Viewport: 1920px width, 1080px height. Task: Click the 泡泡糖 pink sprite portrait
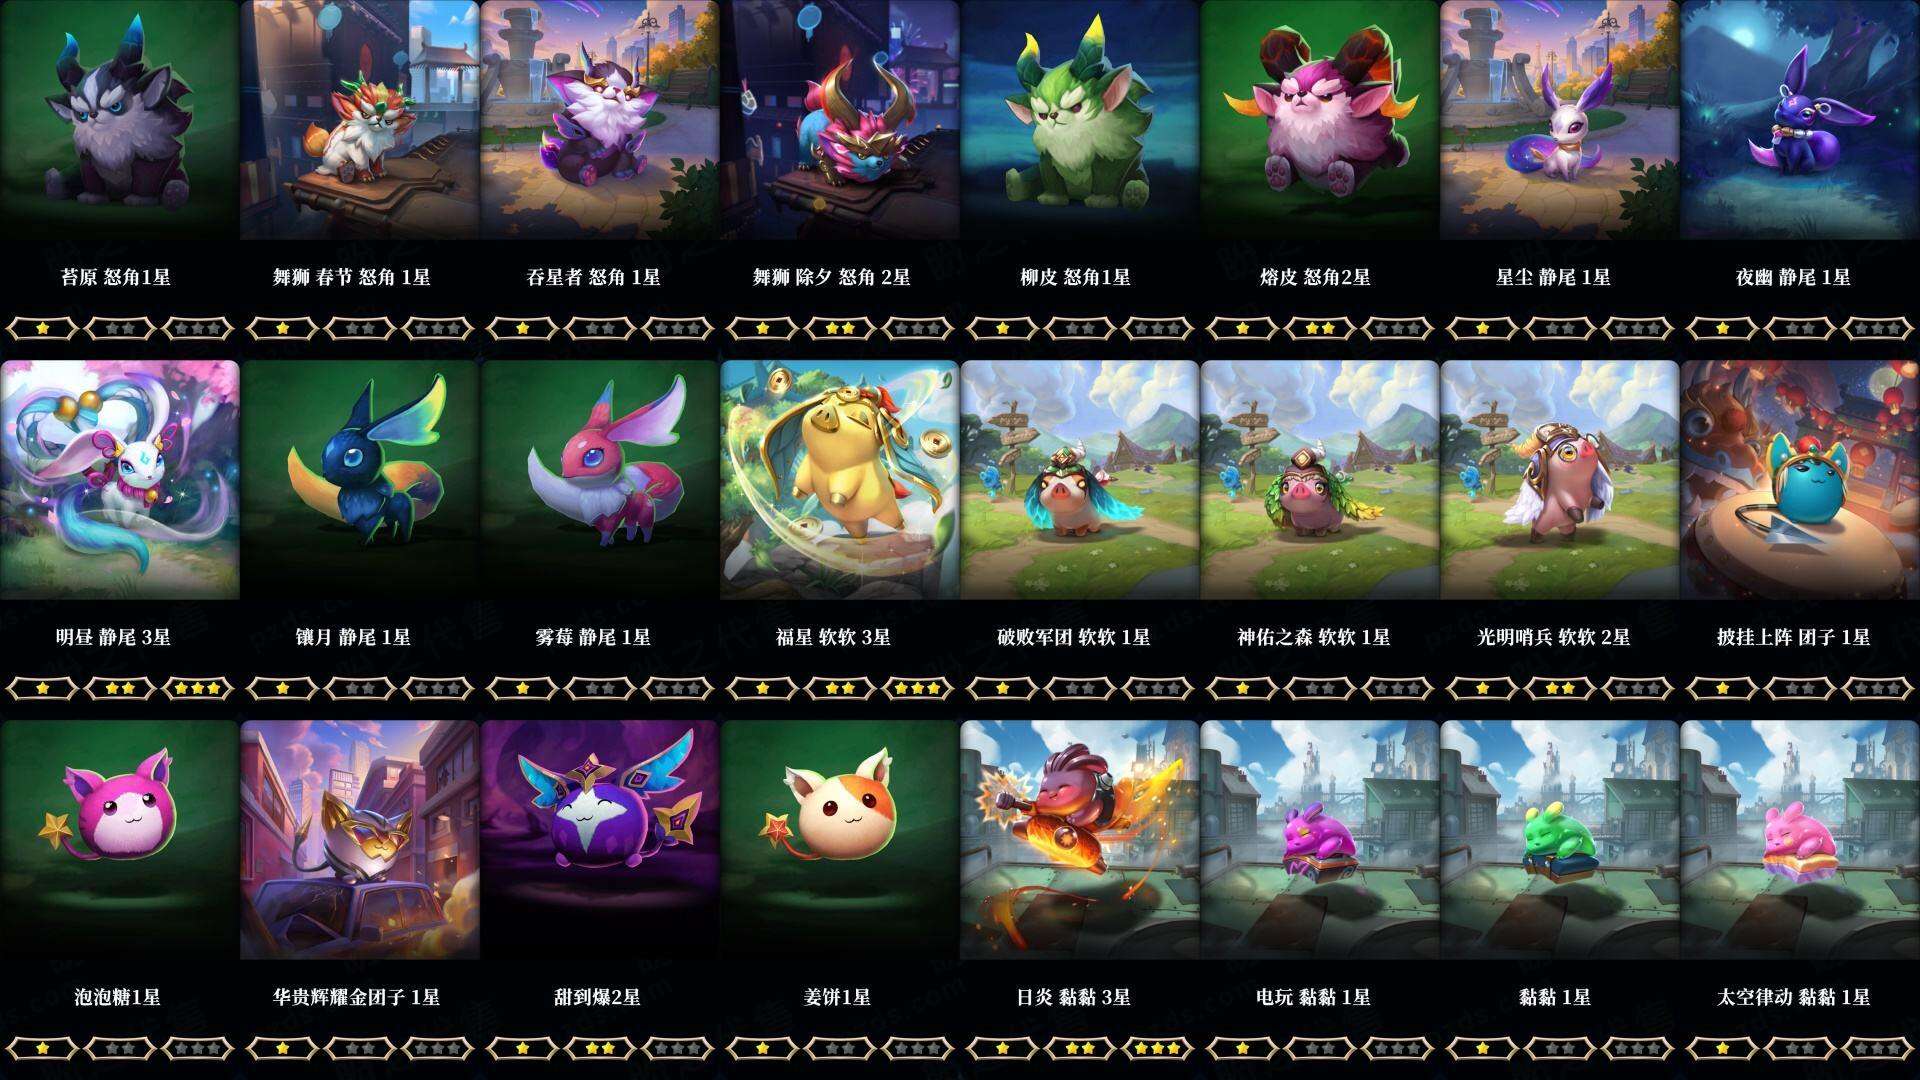point(120,840)
